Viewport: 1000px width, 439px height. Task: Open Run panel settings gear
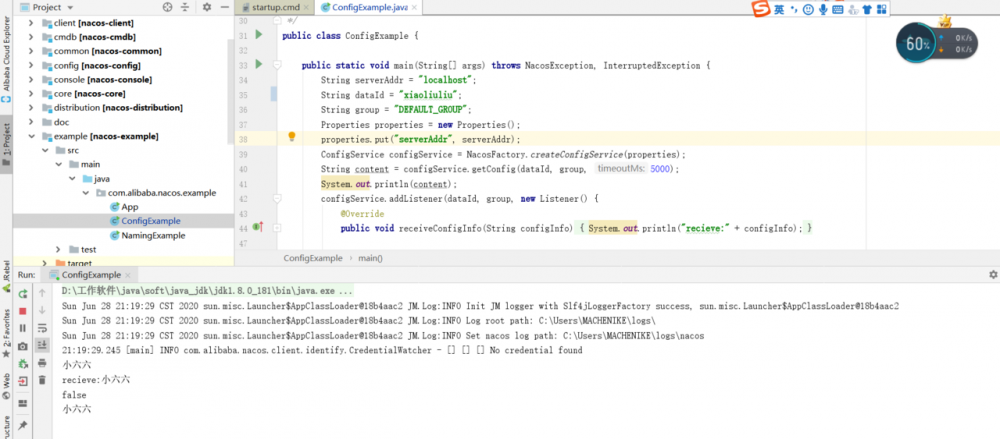pyautogui.click(x=993, y=274)
